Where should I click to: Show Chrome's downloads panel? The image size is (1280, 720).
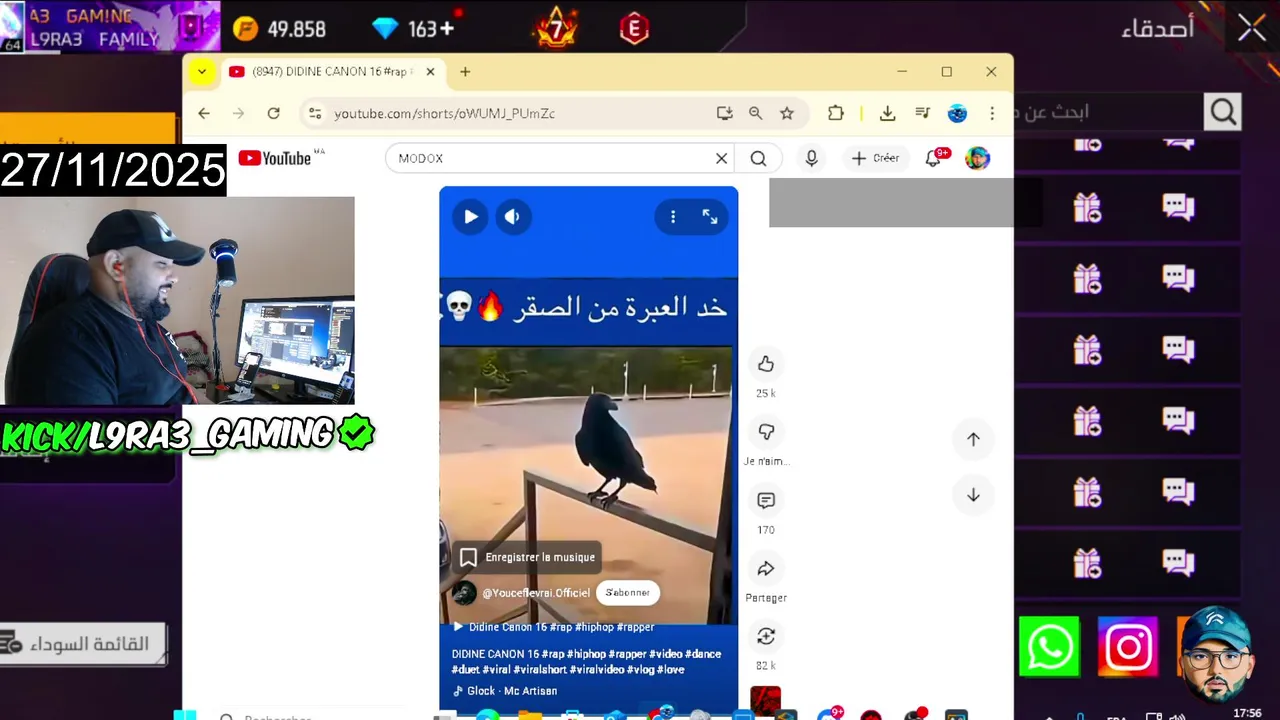point(887,113)
